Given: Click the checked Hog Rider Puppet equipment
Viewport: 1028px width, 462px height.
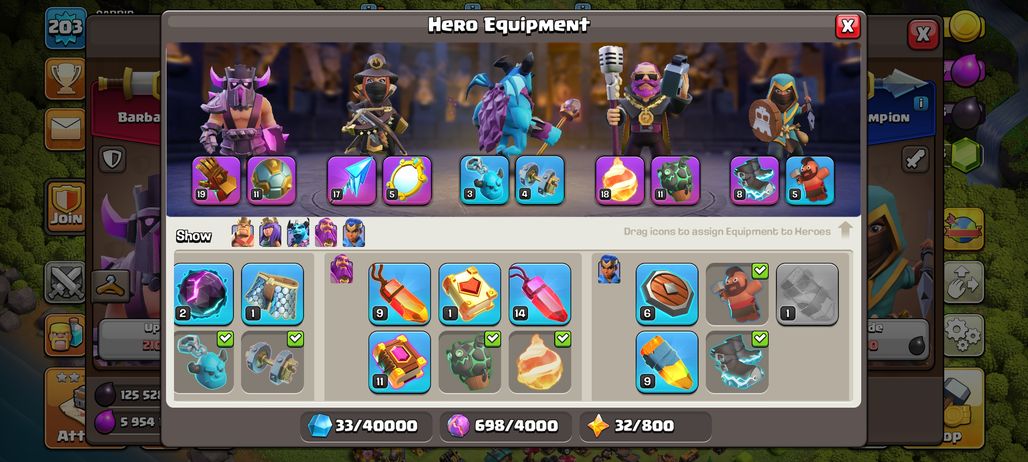Looking at the screenshot, I should 737,294.
